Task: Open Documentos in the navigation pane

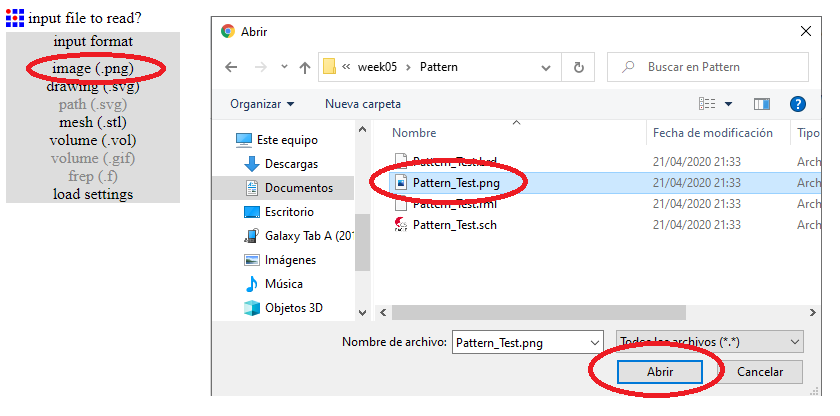Action: point(298,187)
